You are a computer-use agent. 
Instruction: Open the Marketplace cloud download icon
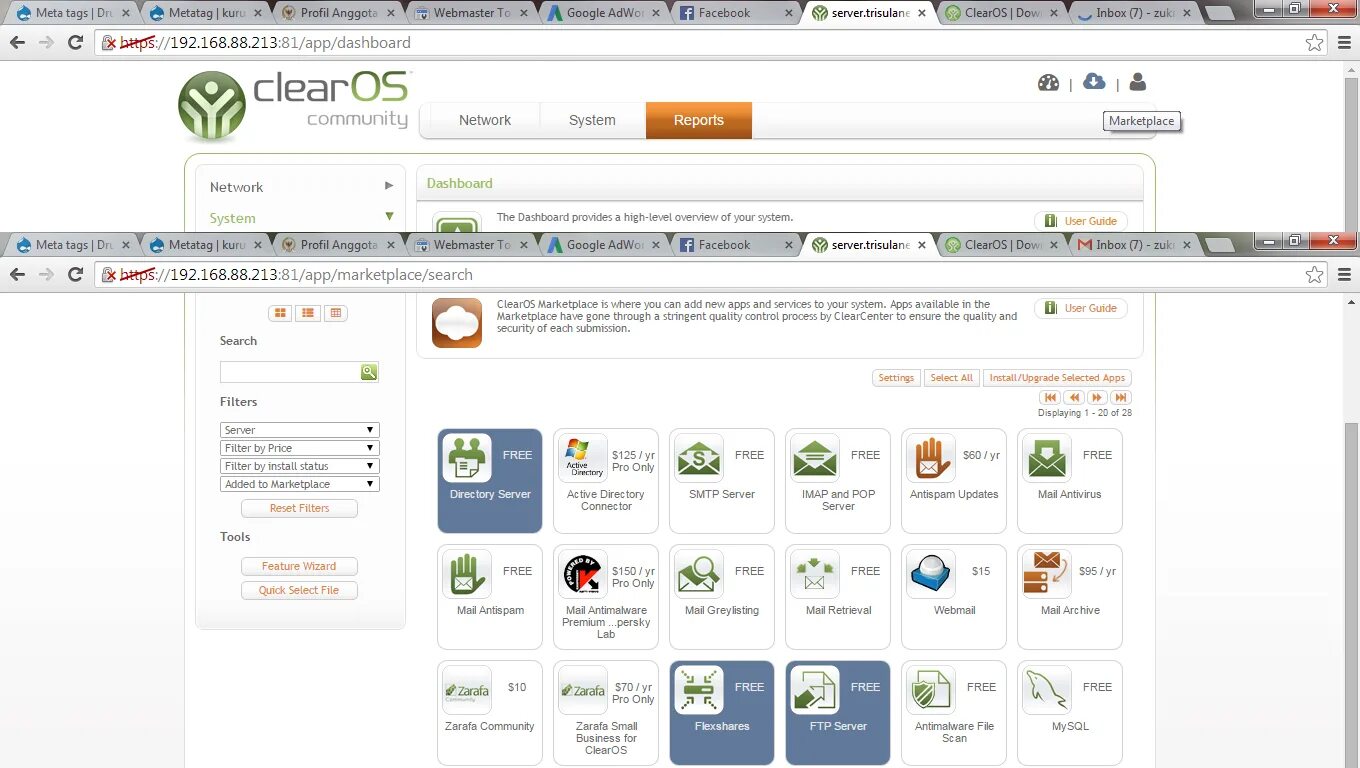pos(1094,82)
